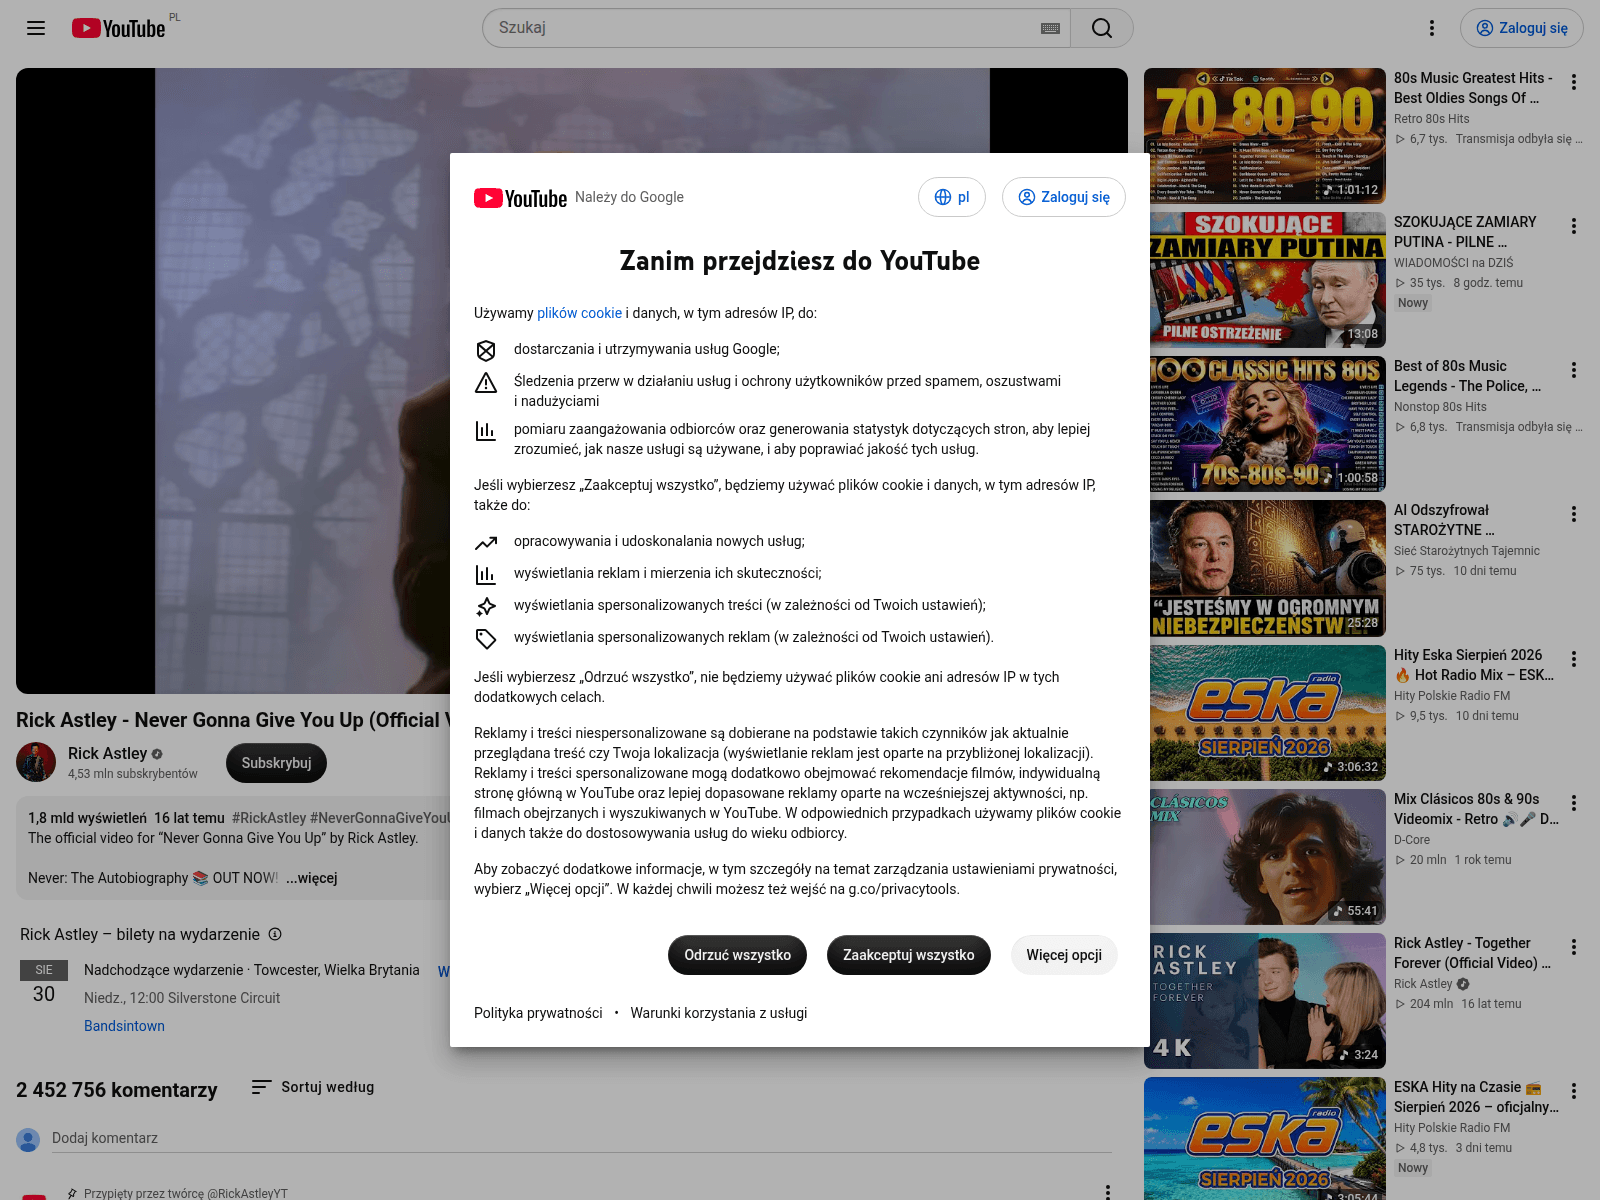Image resolution: width=1600 pixels, height=1200 pixels.
Task: Click the Dodaj komentarz field
Action: pos(582,1138)
